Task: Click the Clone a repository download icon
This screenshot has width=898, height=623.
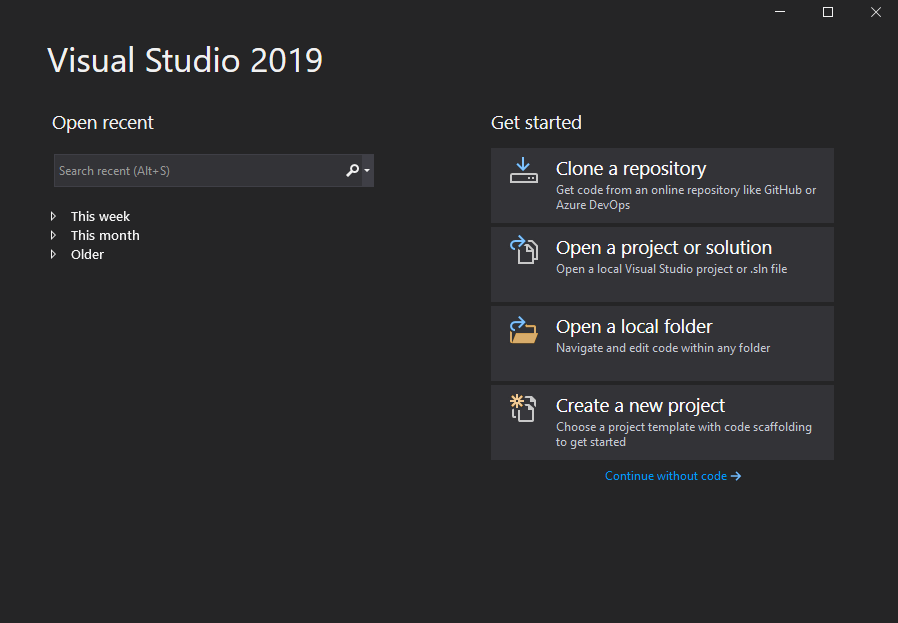Action: (523, 171)
